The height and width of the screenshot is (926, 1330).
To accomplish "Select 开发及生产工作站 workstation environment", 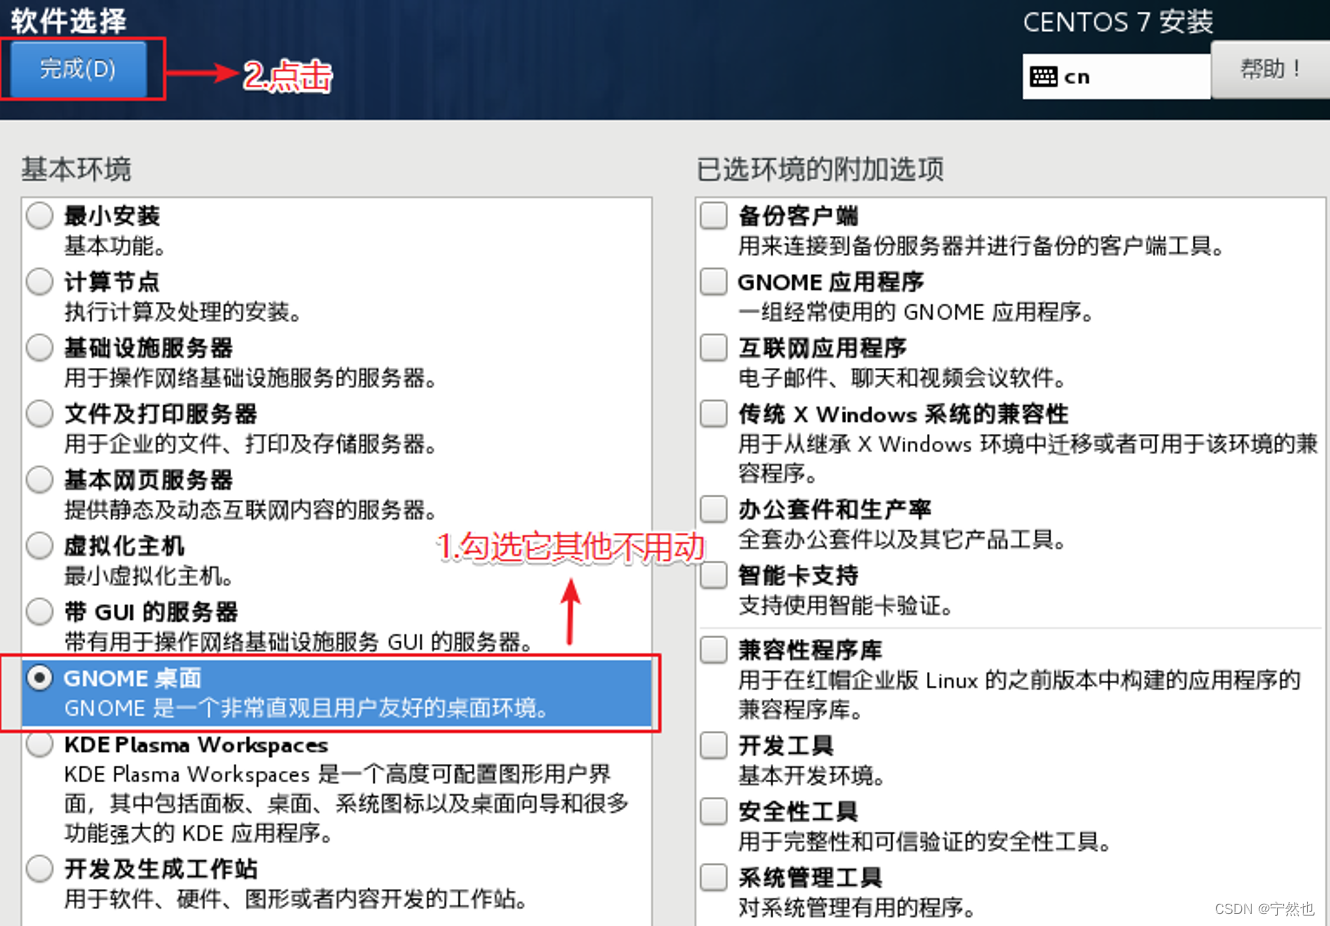I will pyautogui.click(x=38, y=869).
